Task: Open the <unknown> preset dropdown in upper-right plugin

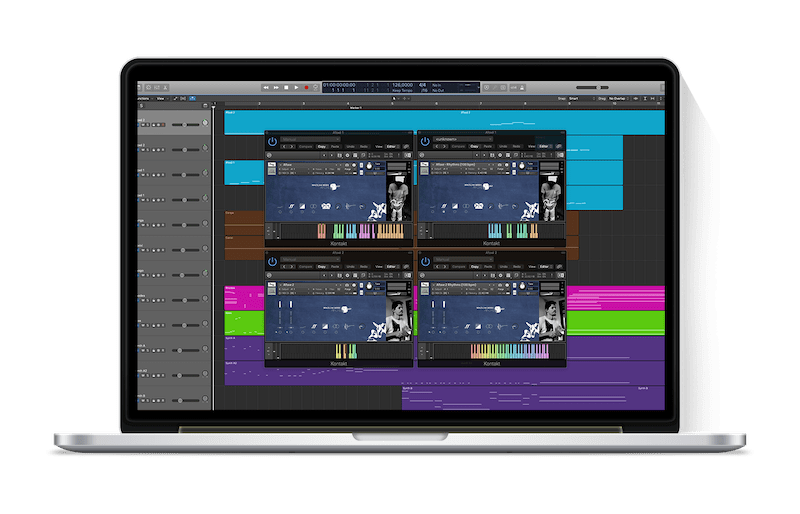Action: pyautogui.click(x=463, y=139)
